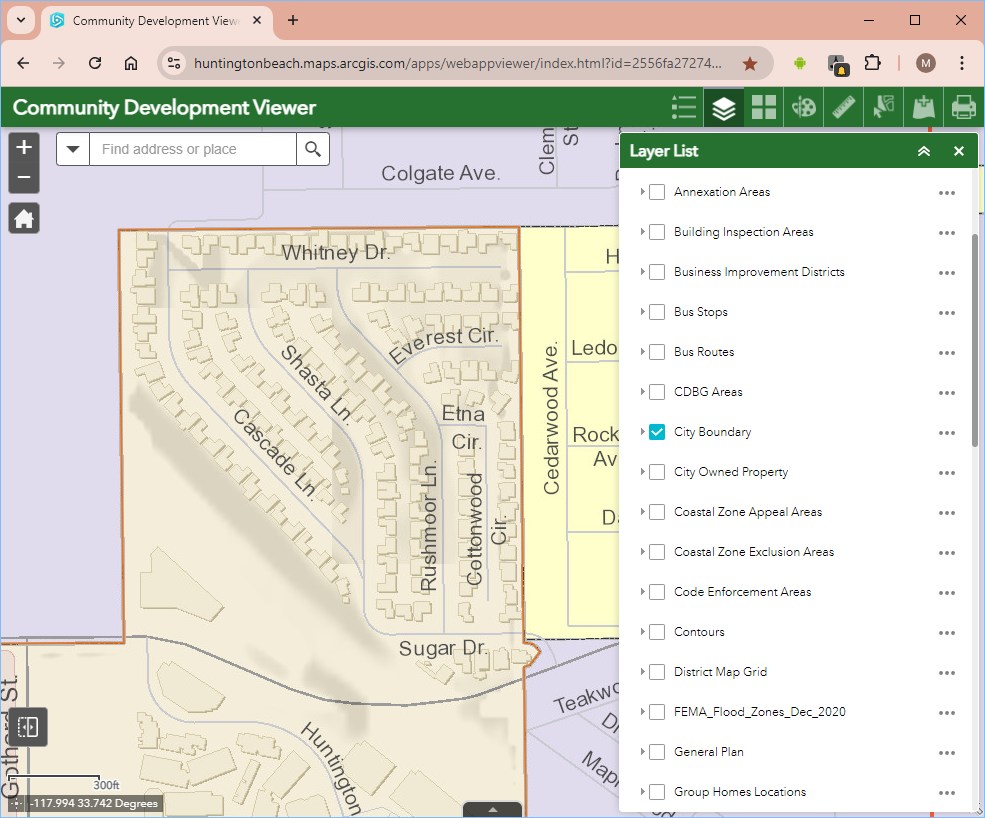This screenshot has width=985, height=818.
Task: Open the Draw palette tool
Action: (803, 107)
